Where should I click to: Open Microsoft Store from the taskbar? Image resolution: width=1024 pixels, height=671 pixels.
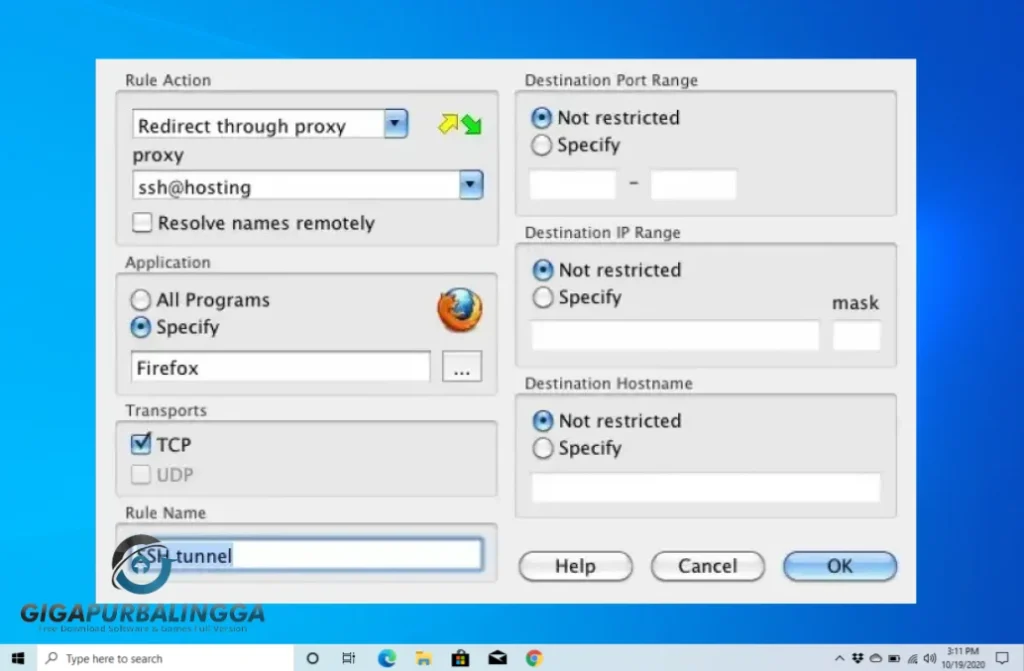click(460, 658)
